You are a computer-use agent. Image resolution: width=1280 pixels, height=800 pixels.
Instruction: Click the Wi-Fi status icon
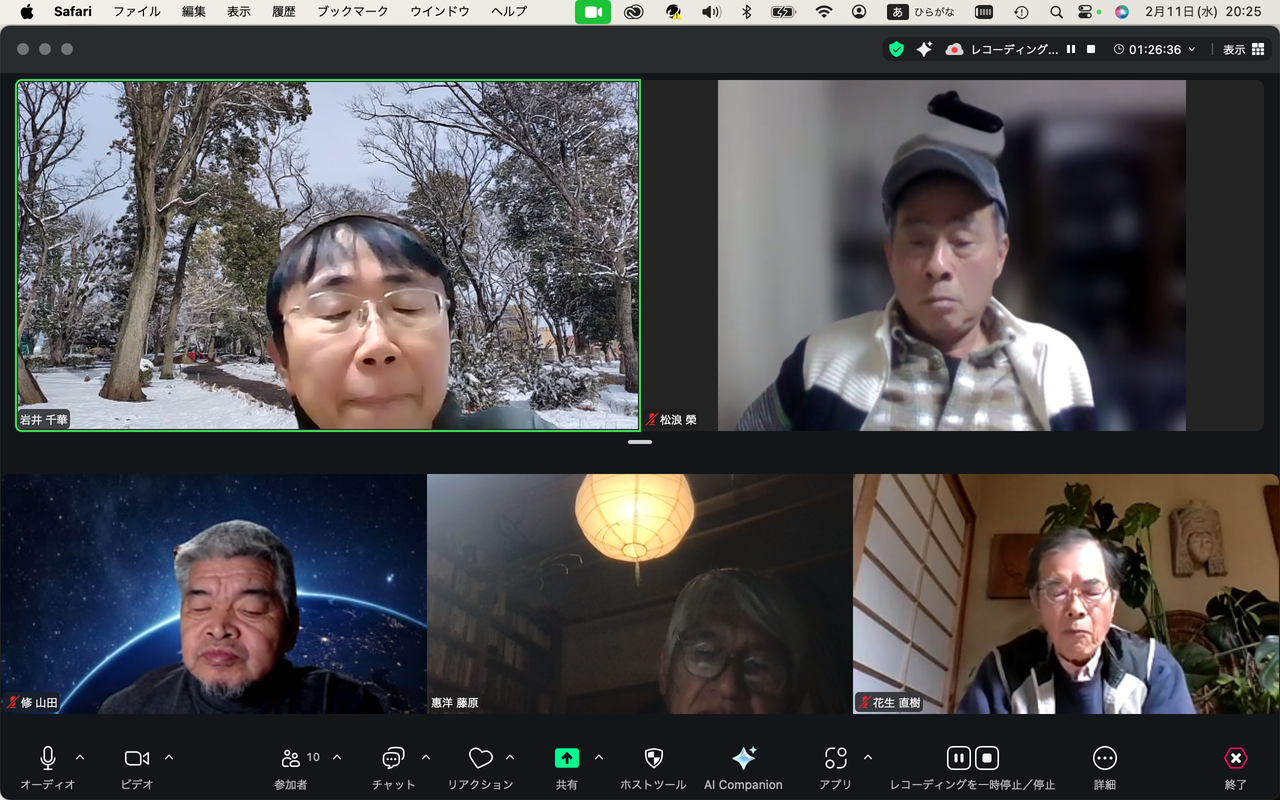[x=824, y=12]
